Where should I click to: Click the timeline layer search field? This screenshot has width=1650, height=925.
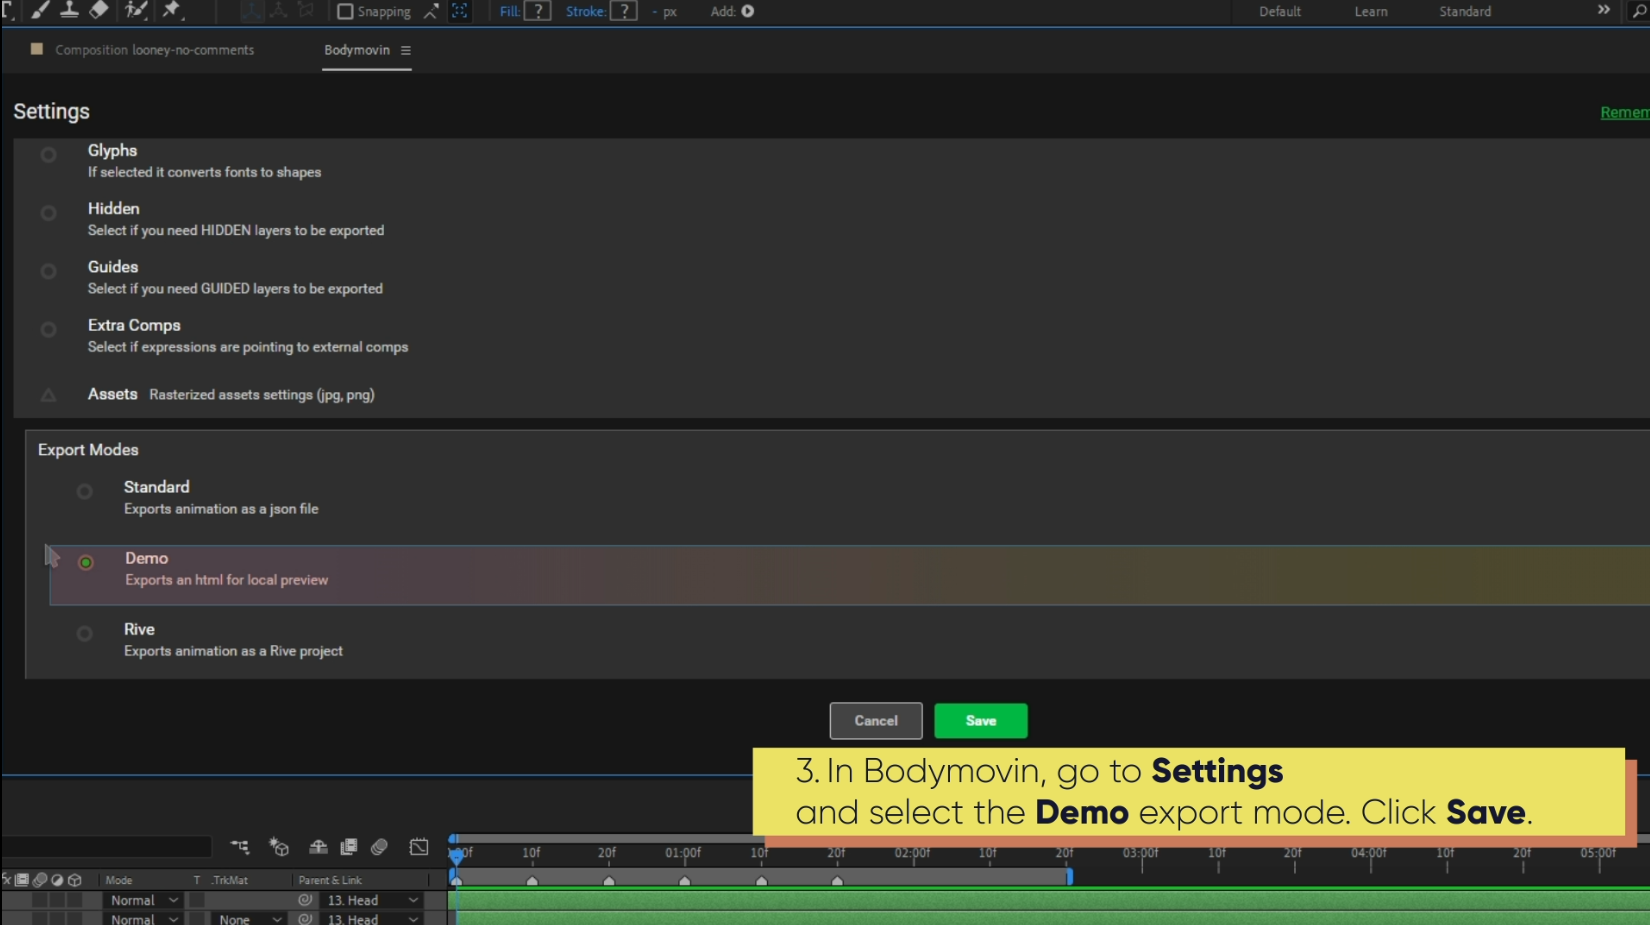[106, 847]
